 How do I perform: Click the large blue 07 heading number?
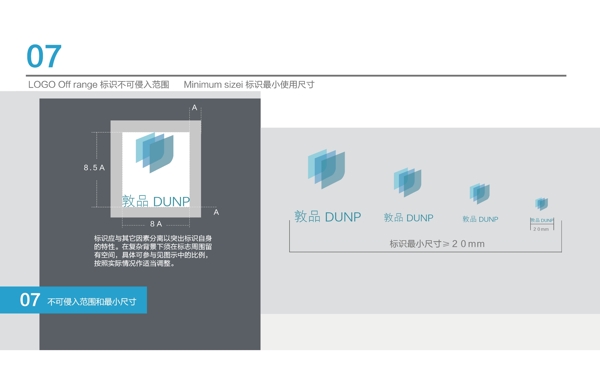(44, 56)
